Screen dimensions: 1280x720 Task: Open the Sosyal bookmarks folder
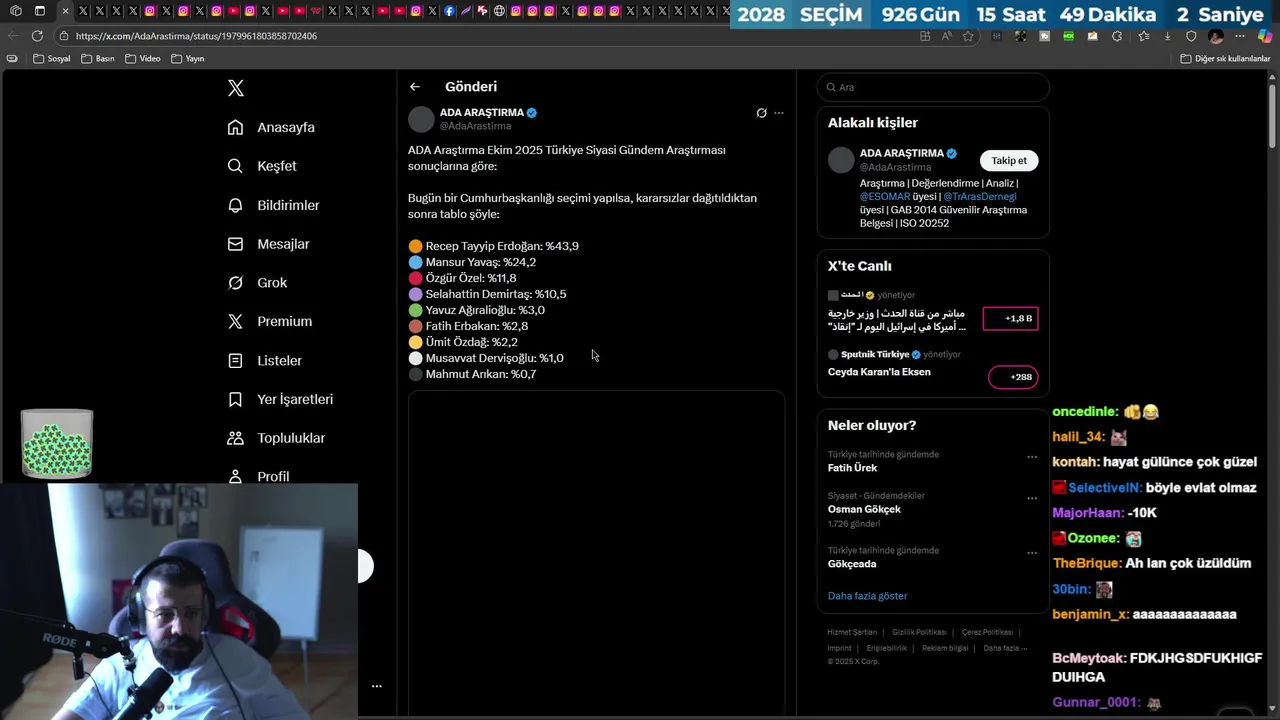52,59
